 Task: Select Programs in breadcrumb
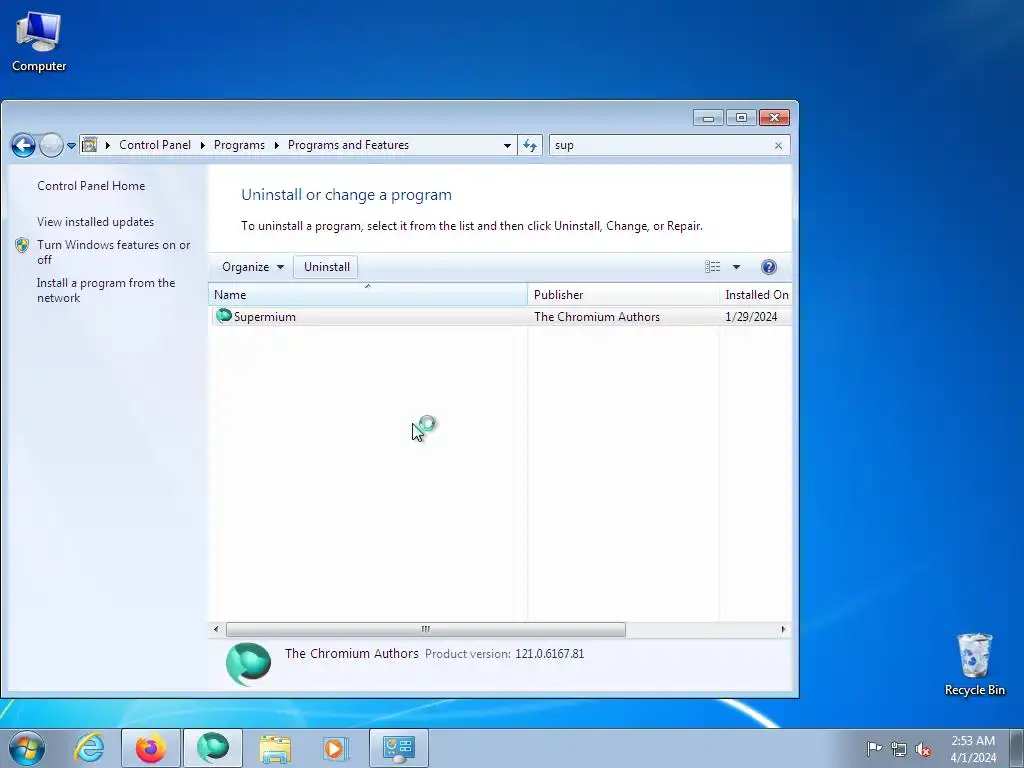[239, 145]
